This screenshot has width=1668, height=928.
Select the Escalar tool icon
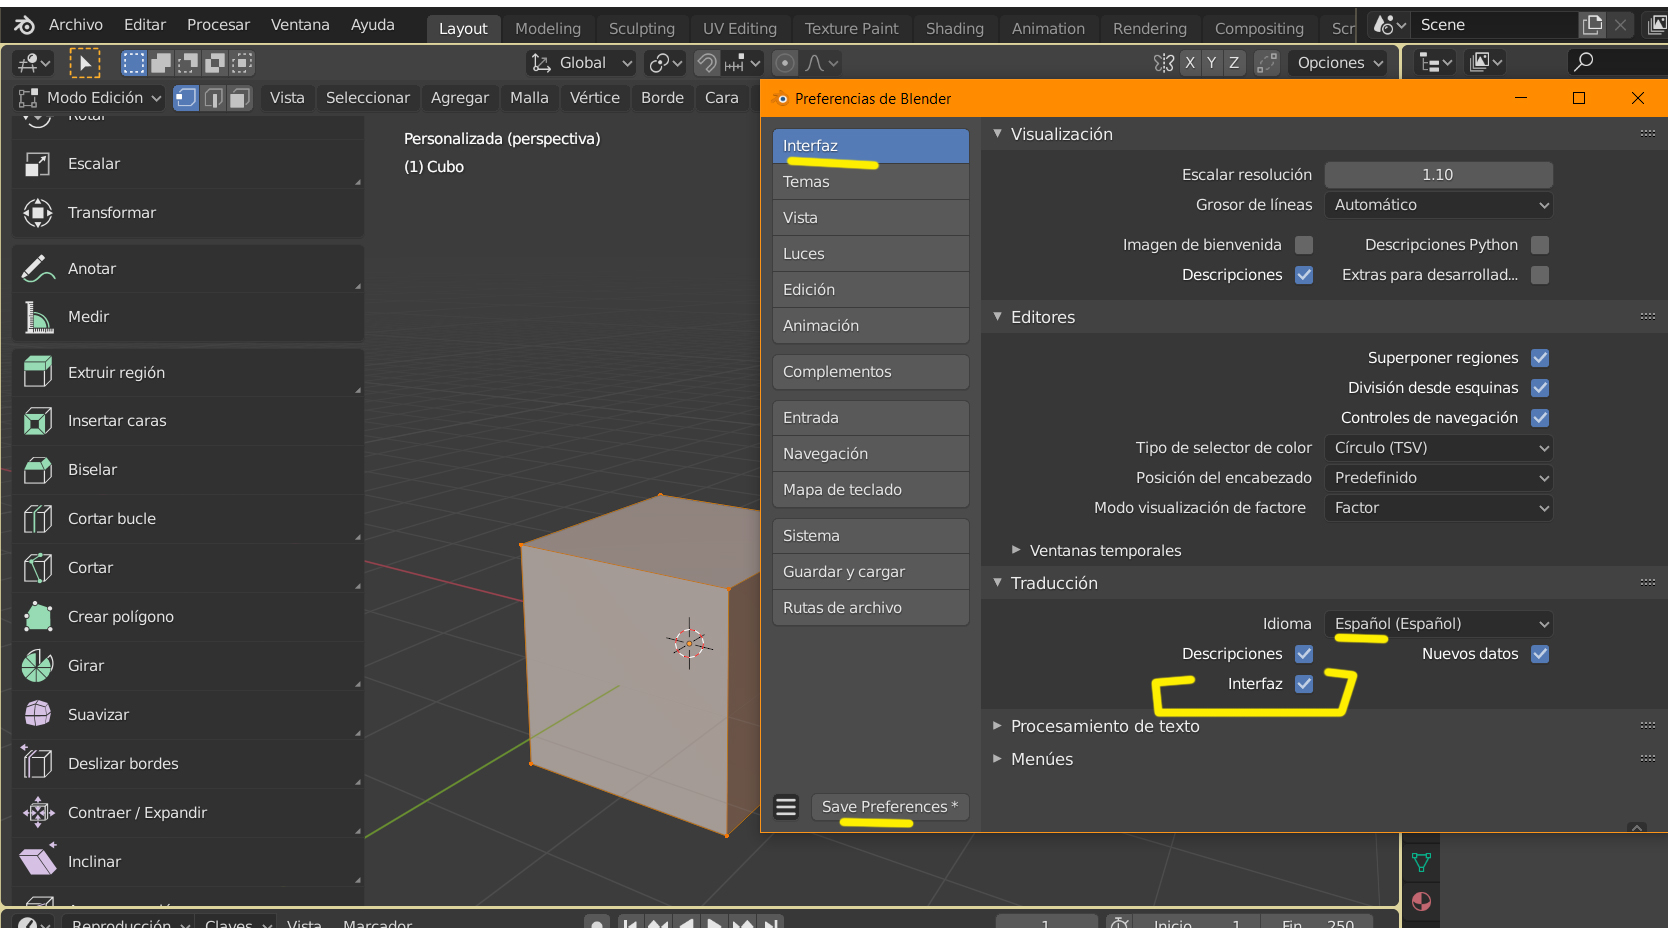[x=38, y=164]
